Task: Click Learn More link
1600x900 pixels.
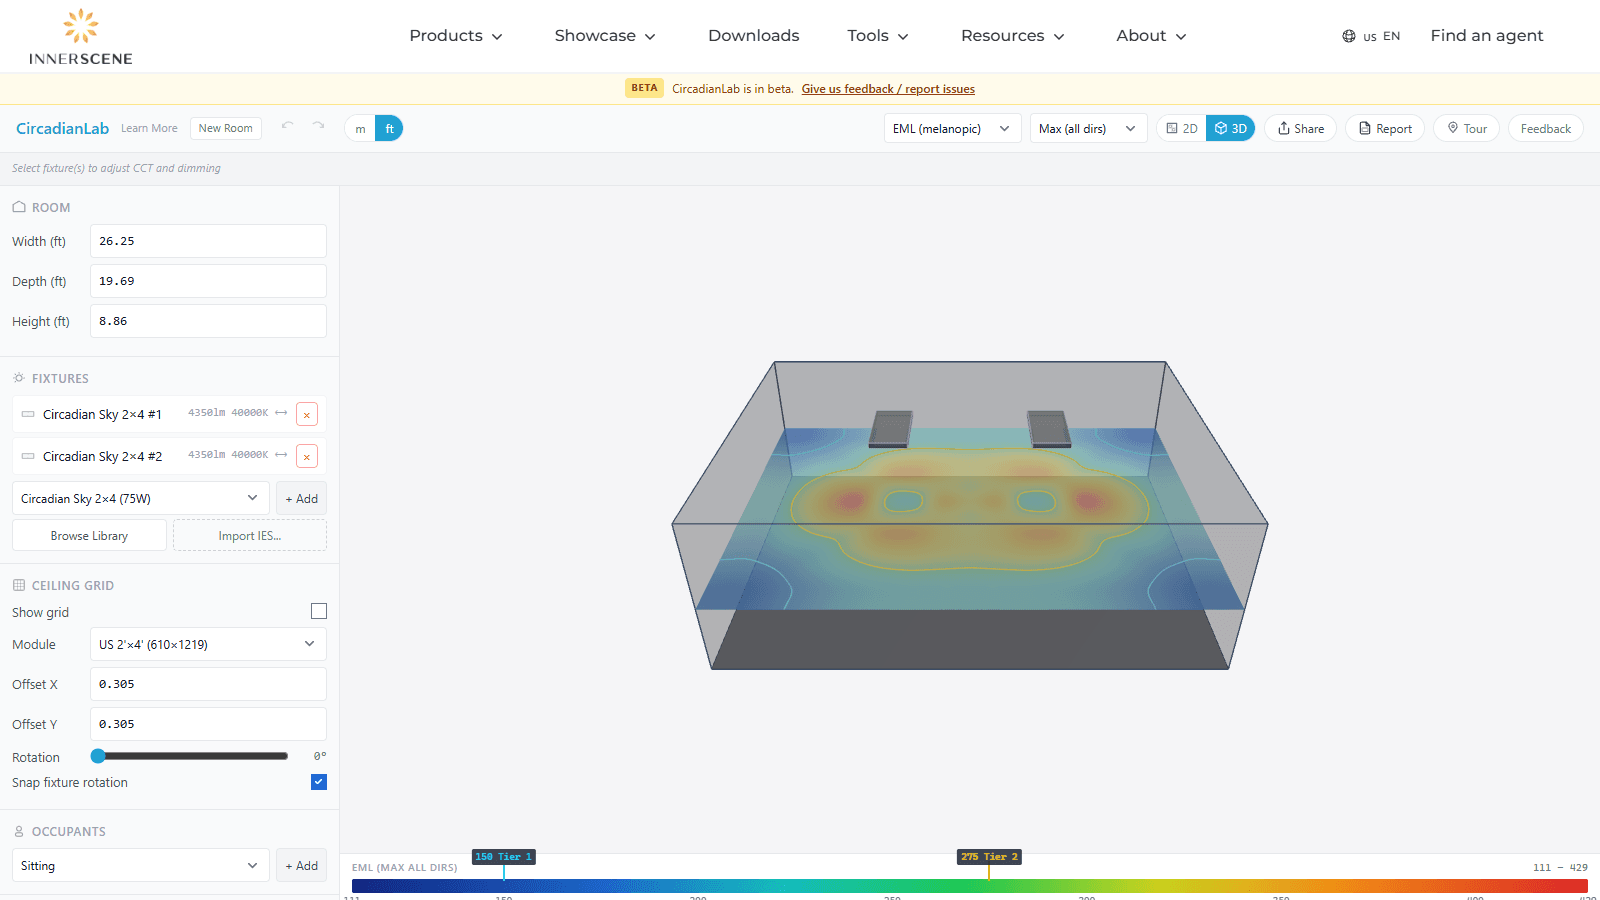Action: click(149, 128)
